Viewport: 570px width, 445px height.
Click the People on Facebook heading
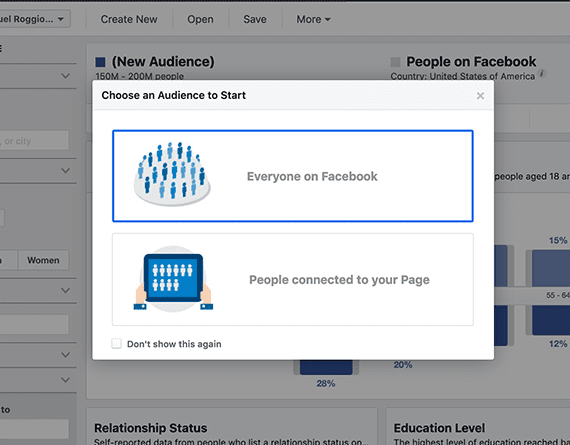click(x=471, y=62)
